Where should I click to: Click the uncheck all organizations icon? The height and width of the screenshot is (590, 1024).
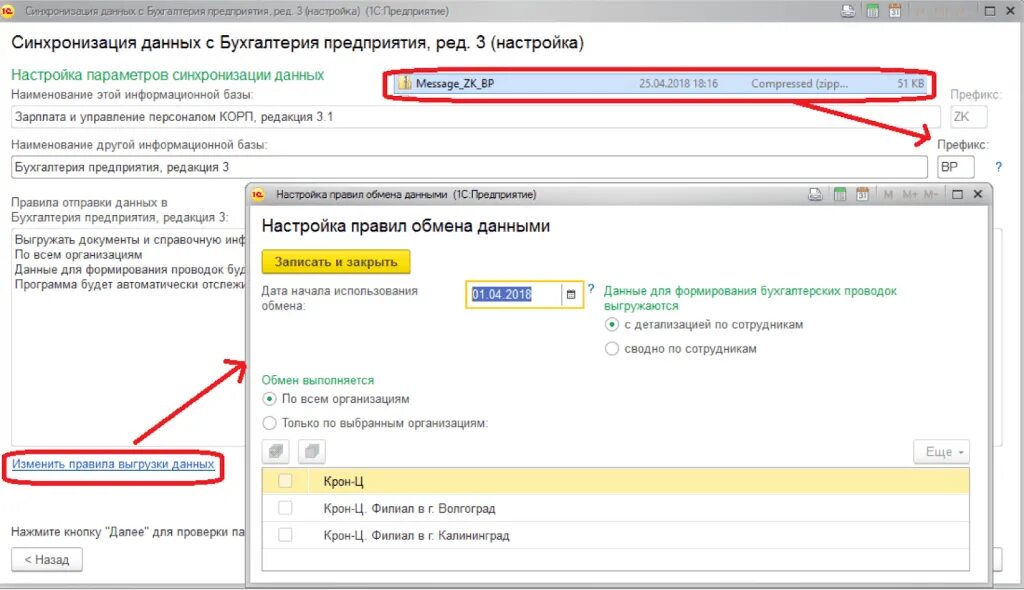312,451
